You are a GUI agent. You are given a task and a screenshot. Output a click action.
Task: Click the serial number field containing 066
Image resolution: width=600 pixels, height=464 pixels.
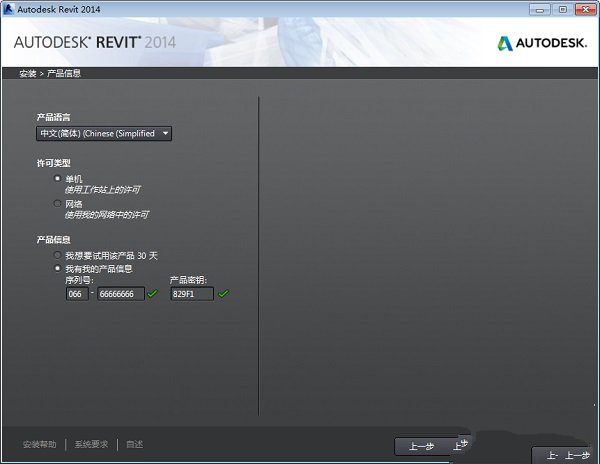(x=77, y=294)
